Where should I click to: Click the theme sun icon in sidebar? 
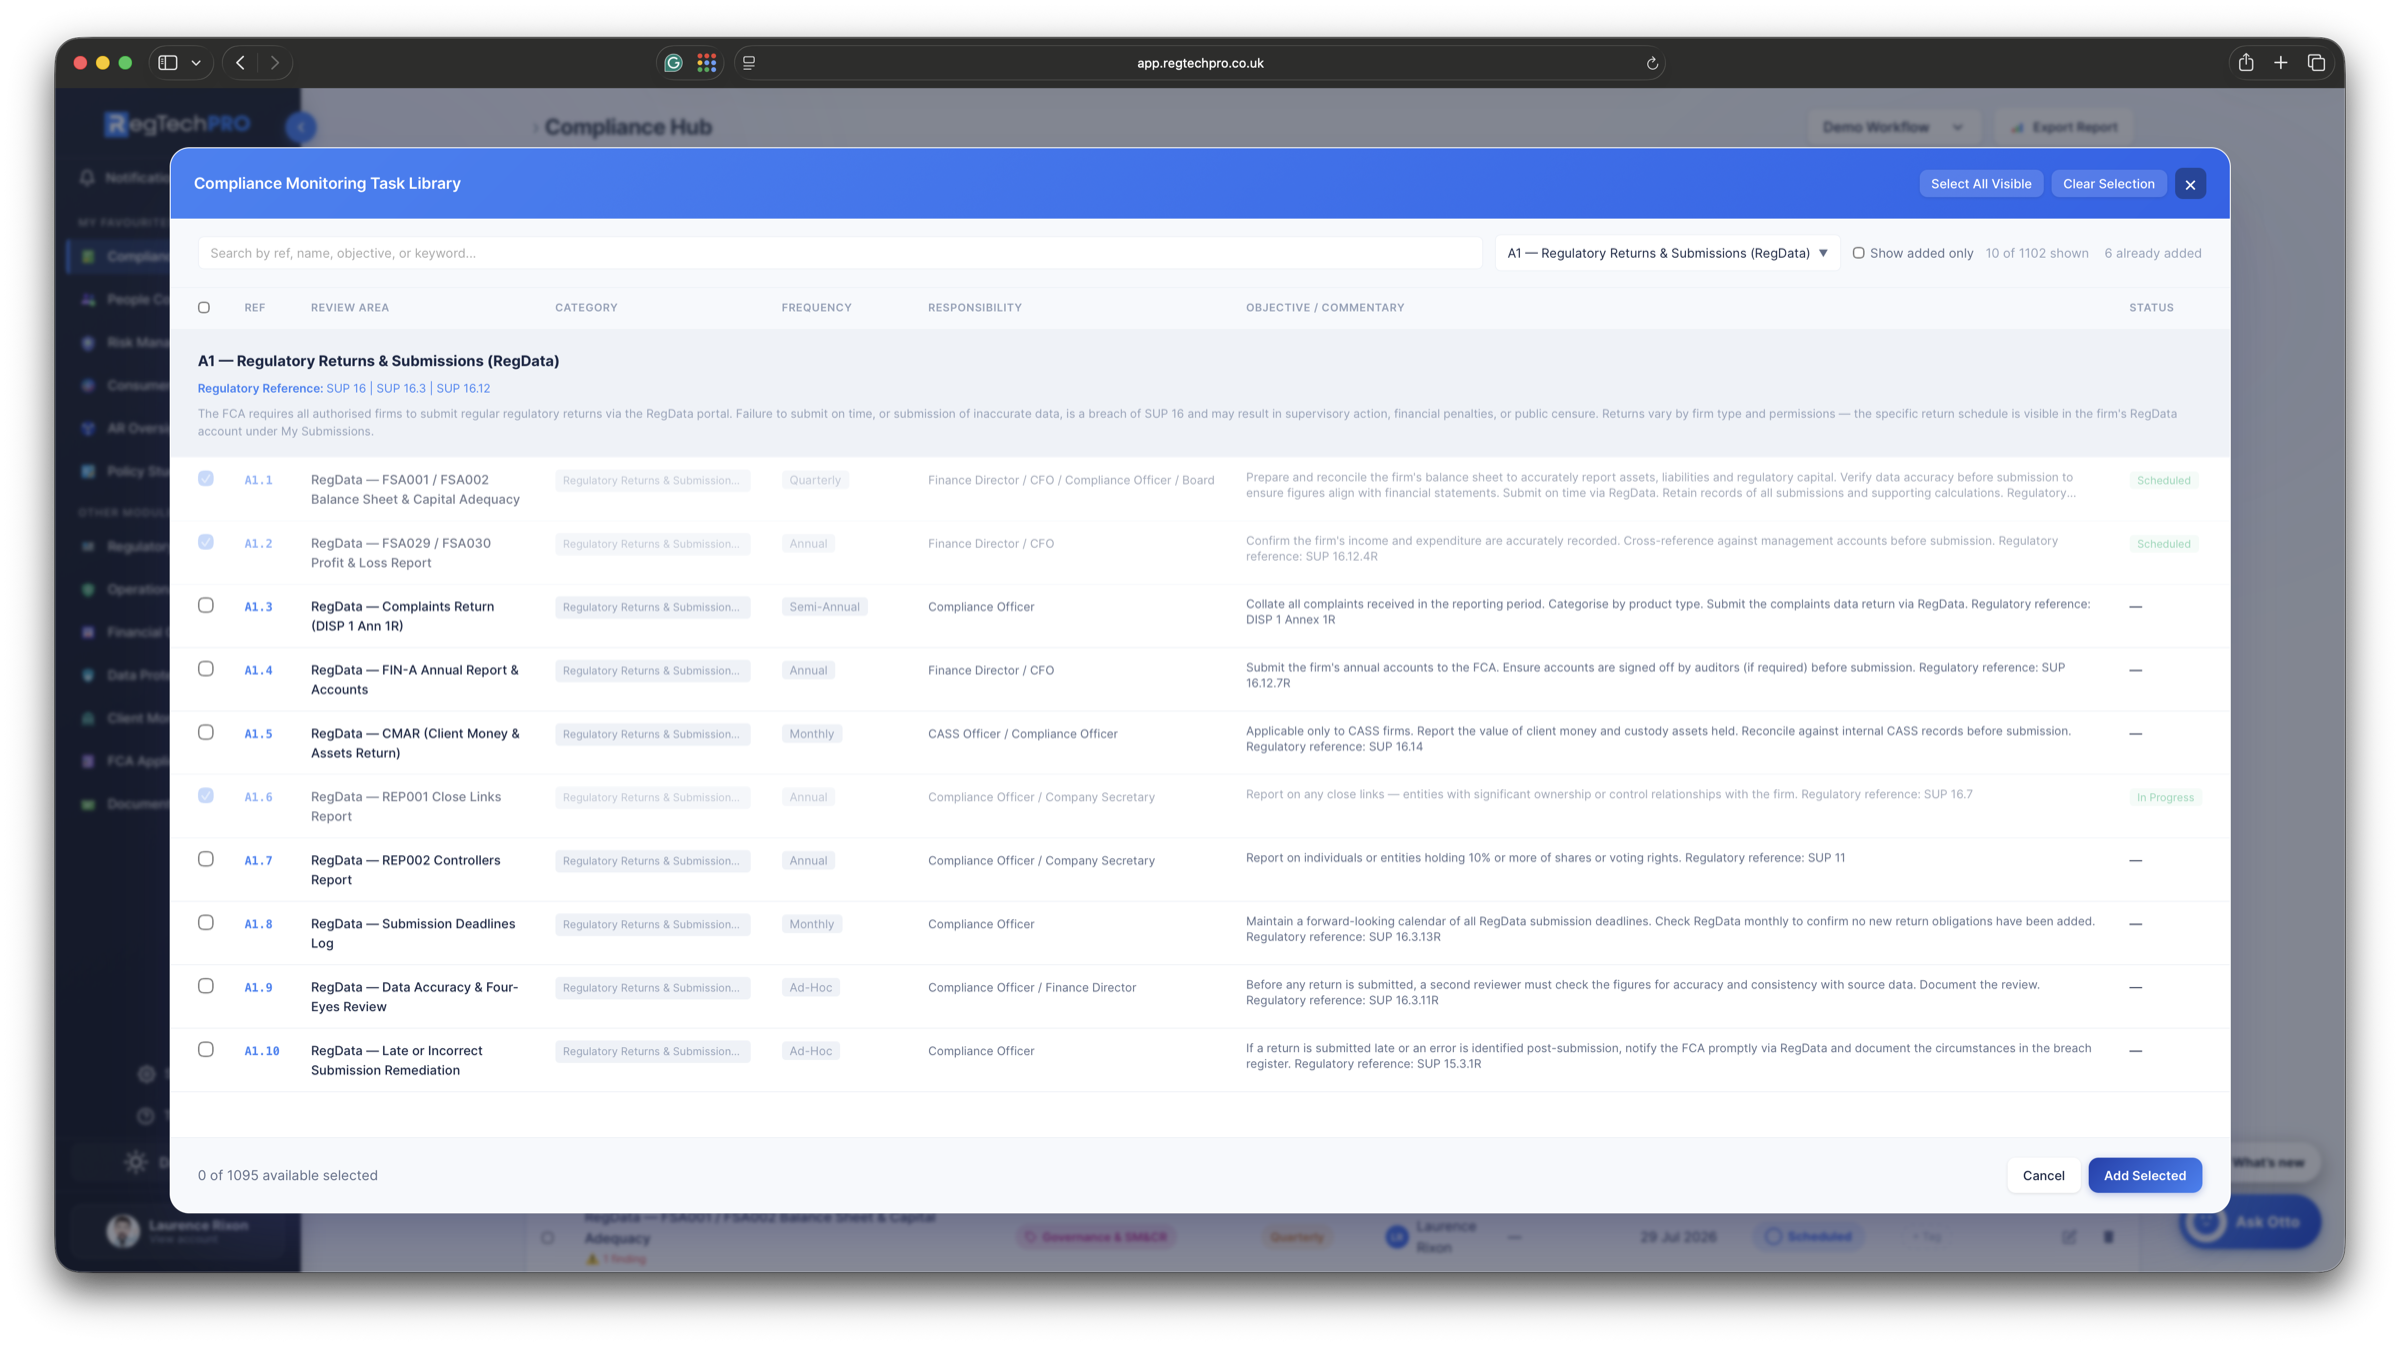(136, 1162)
